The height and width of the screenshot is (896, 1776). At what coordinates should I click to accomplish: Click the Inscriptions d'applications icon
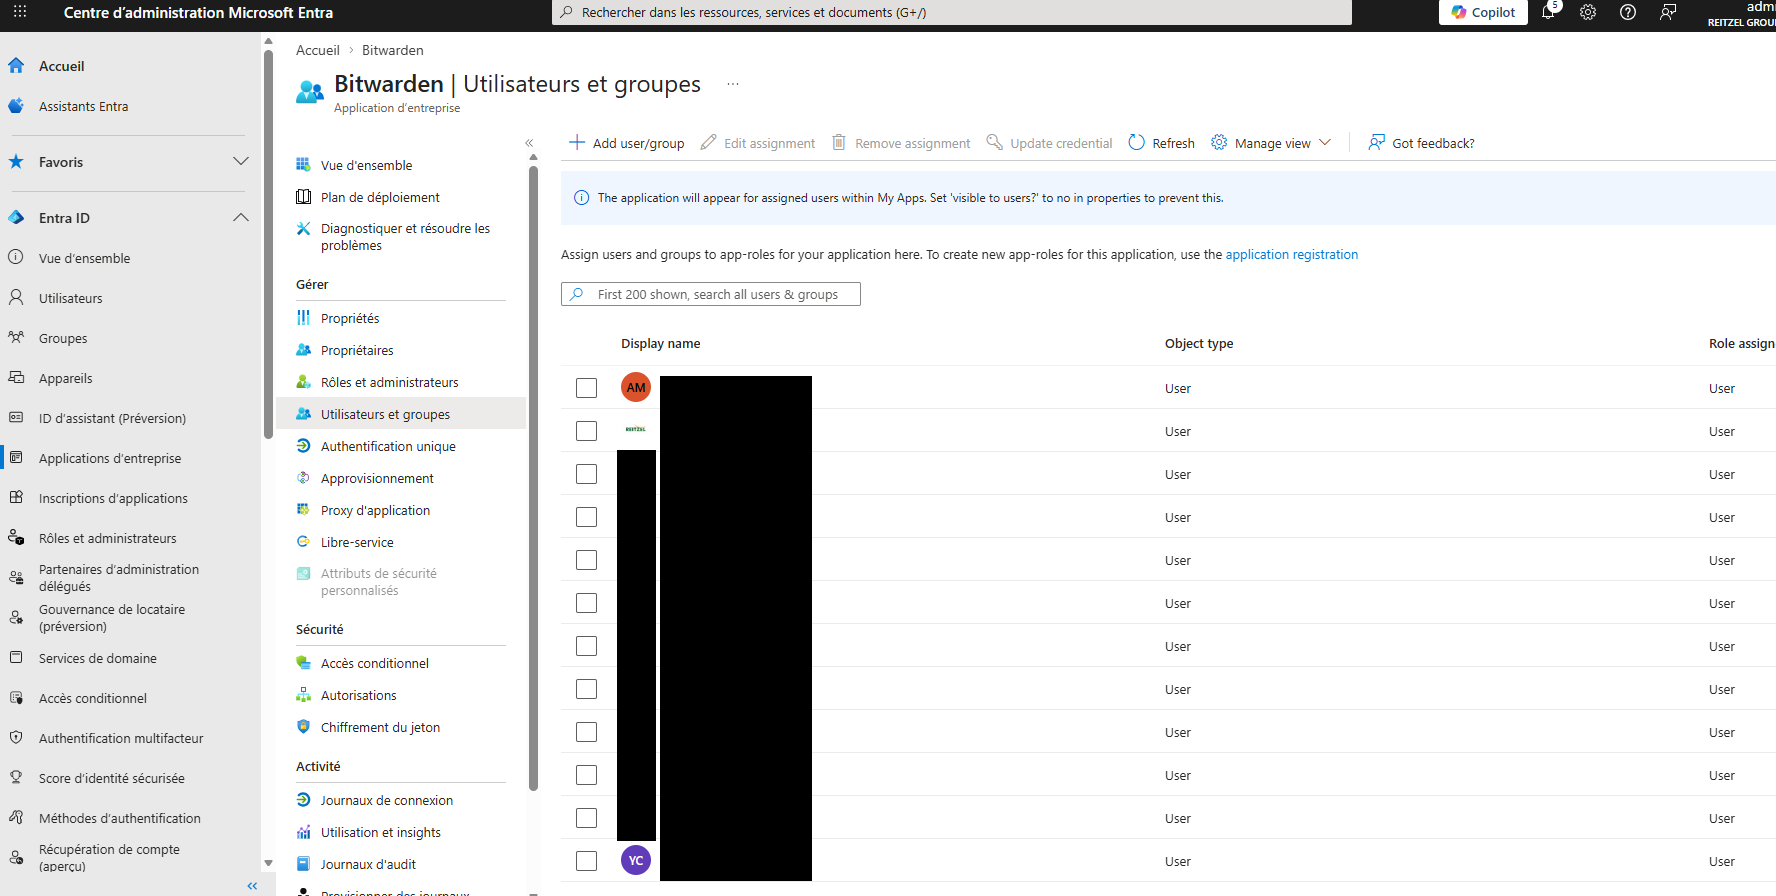(16, 498)
